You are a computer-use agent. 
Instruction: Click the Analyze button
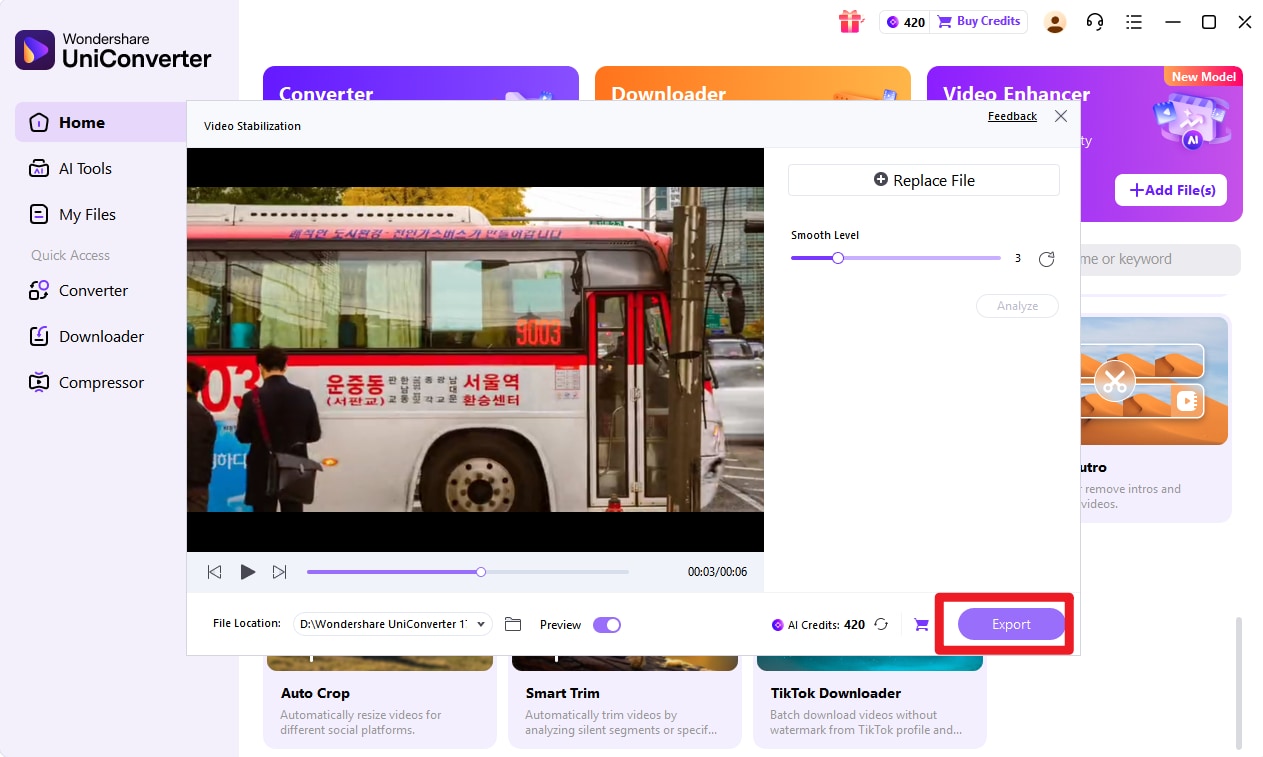pyautogui.click(x=1017, y=306)
